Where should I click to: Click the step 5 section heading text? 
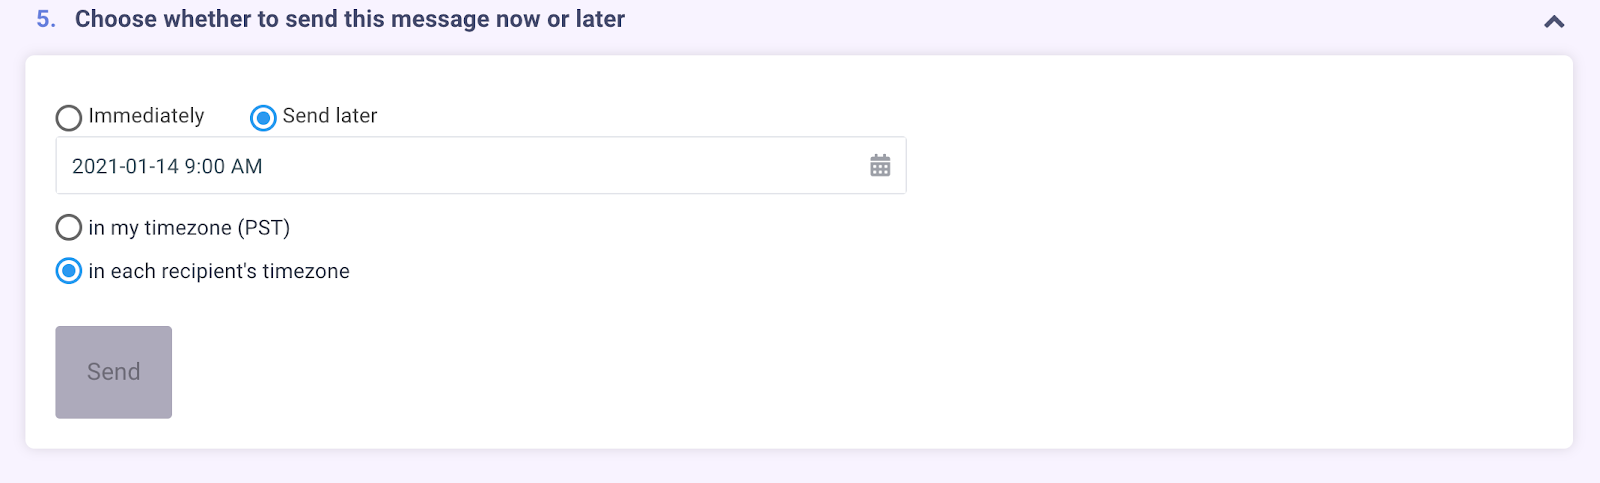click(x=350, y=19)
